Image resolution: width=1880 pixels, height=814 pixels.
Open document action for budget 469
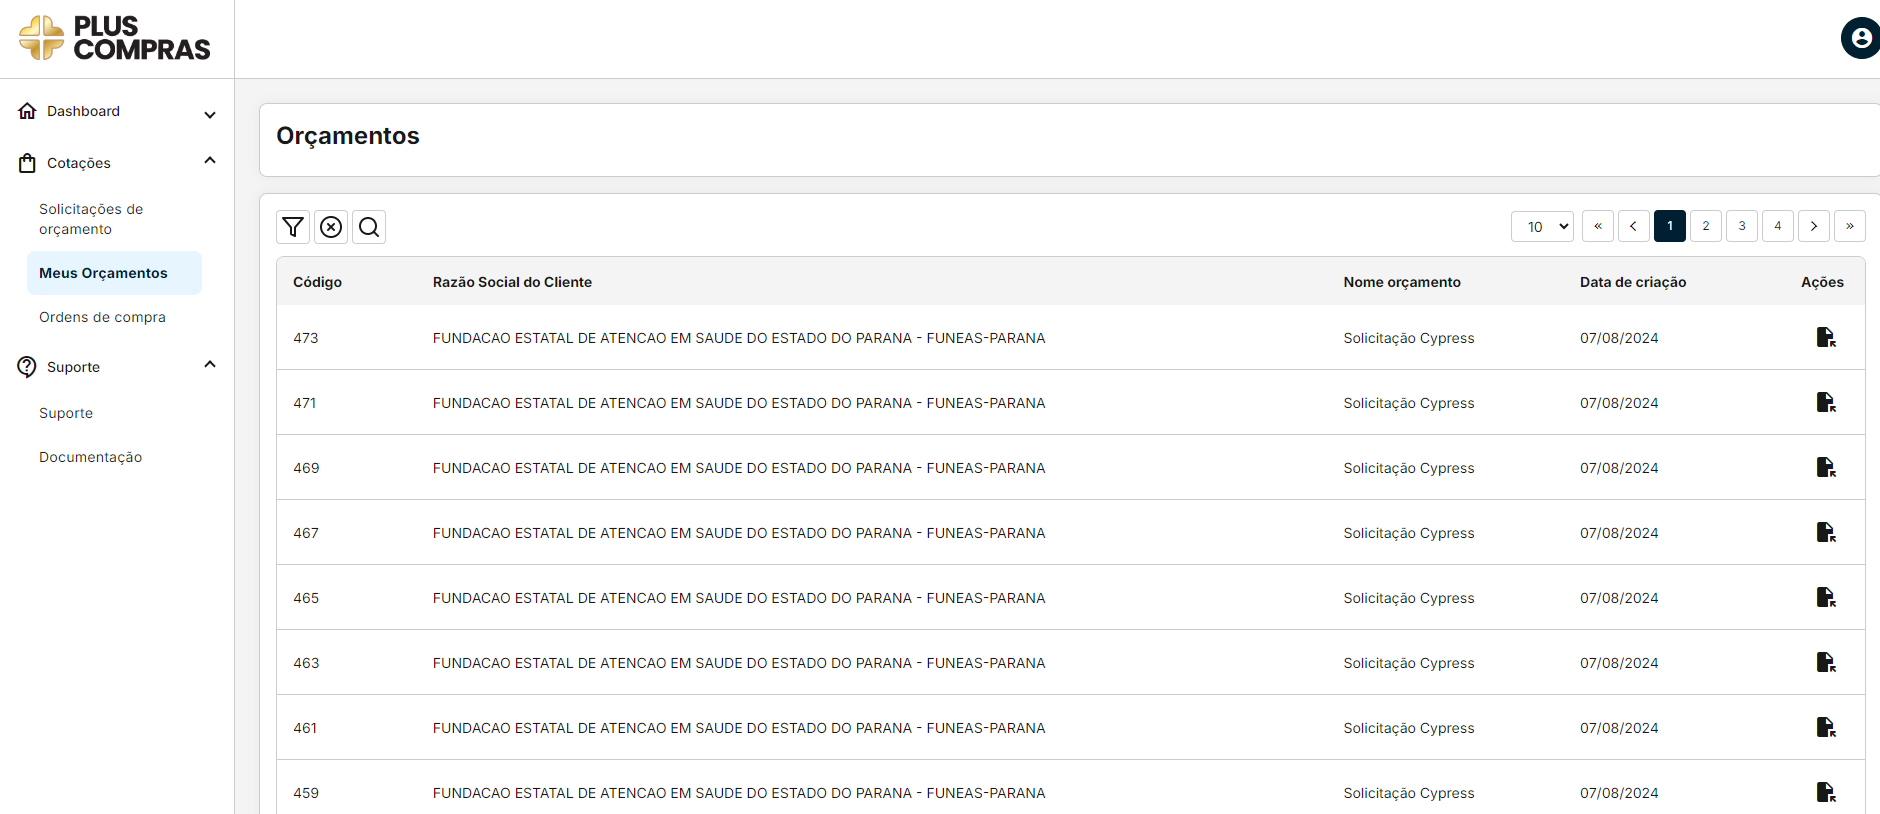point(1825,468)
